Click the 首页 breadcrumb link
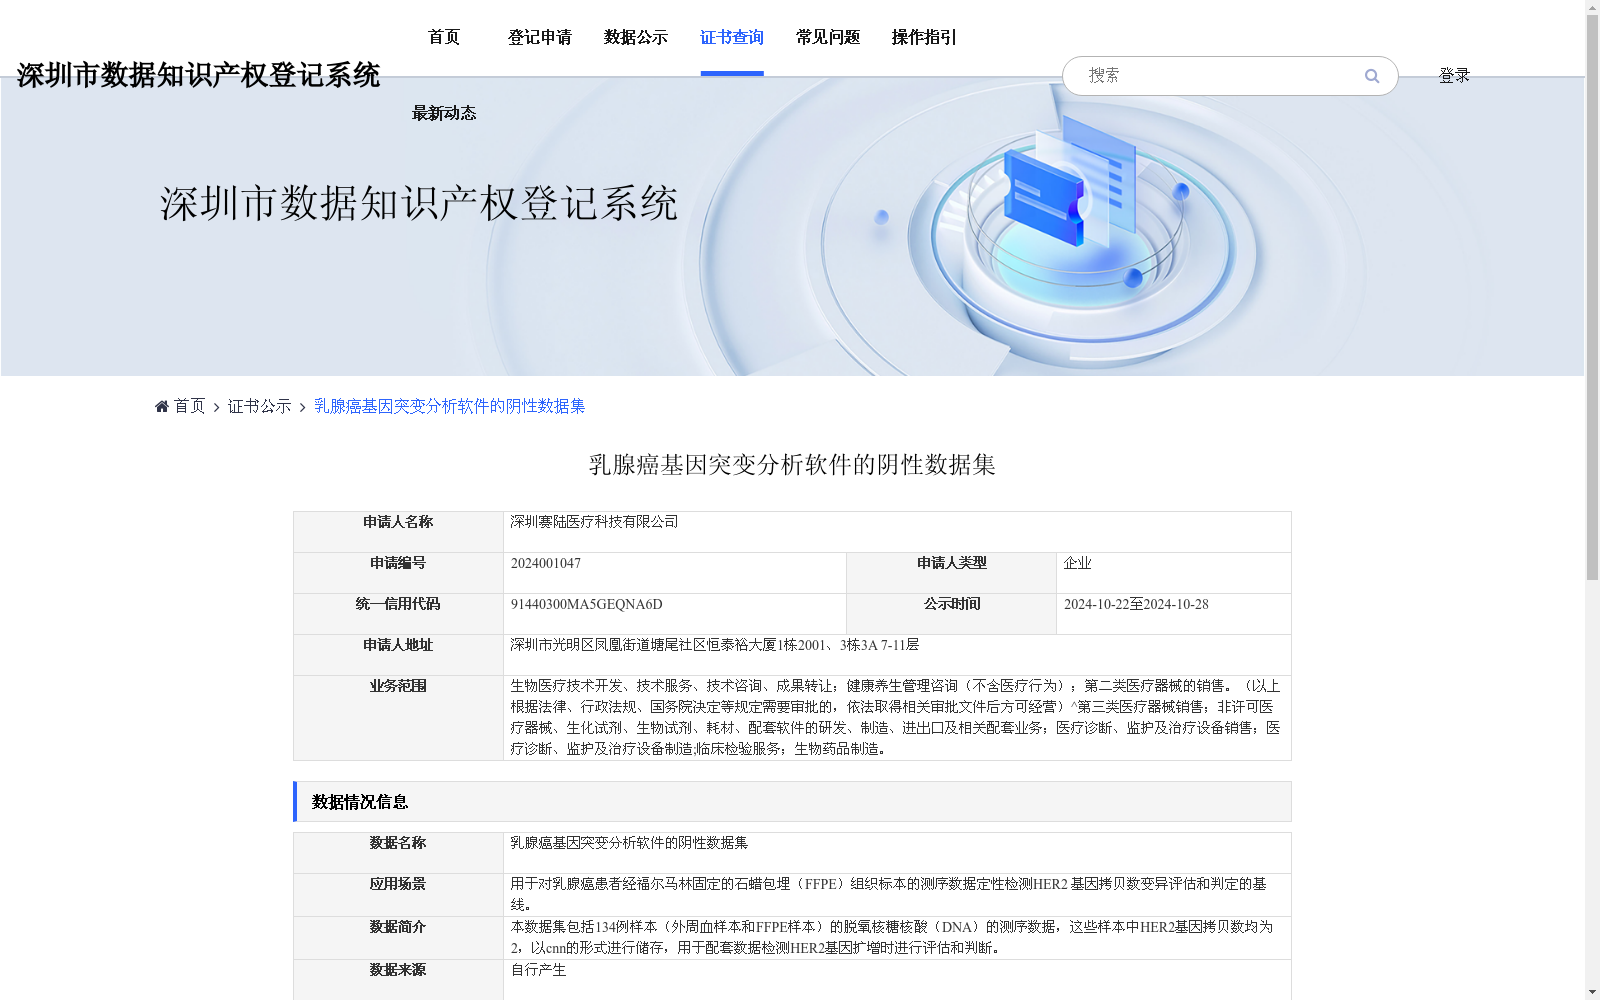The width and height of the screenshot is (1600, 1000). (x=189, y=406)
